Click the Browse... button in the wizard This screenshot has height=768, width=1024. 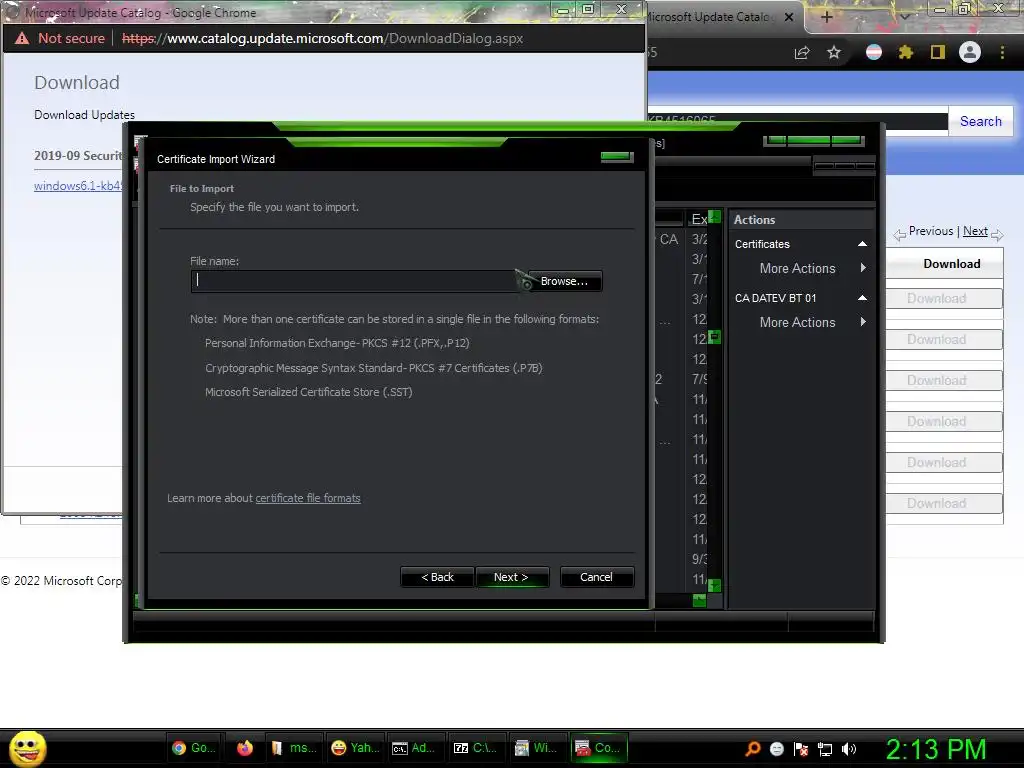[565, 281]
